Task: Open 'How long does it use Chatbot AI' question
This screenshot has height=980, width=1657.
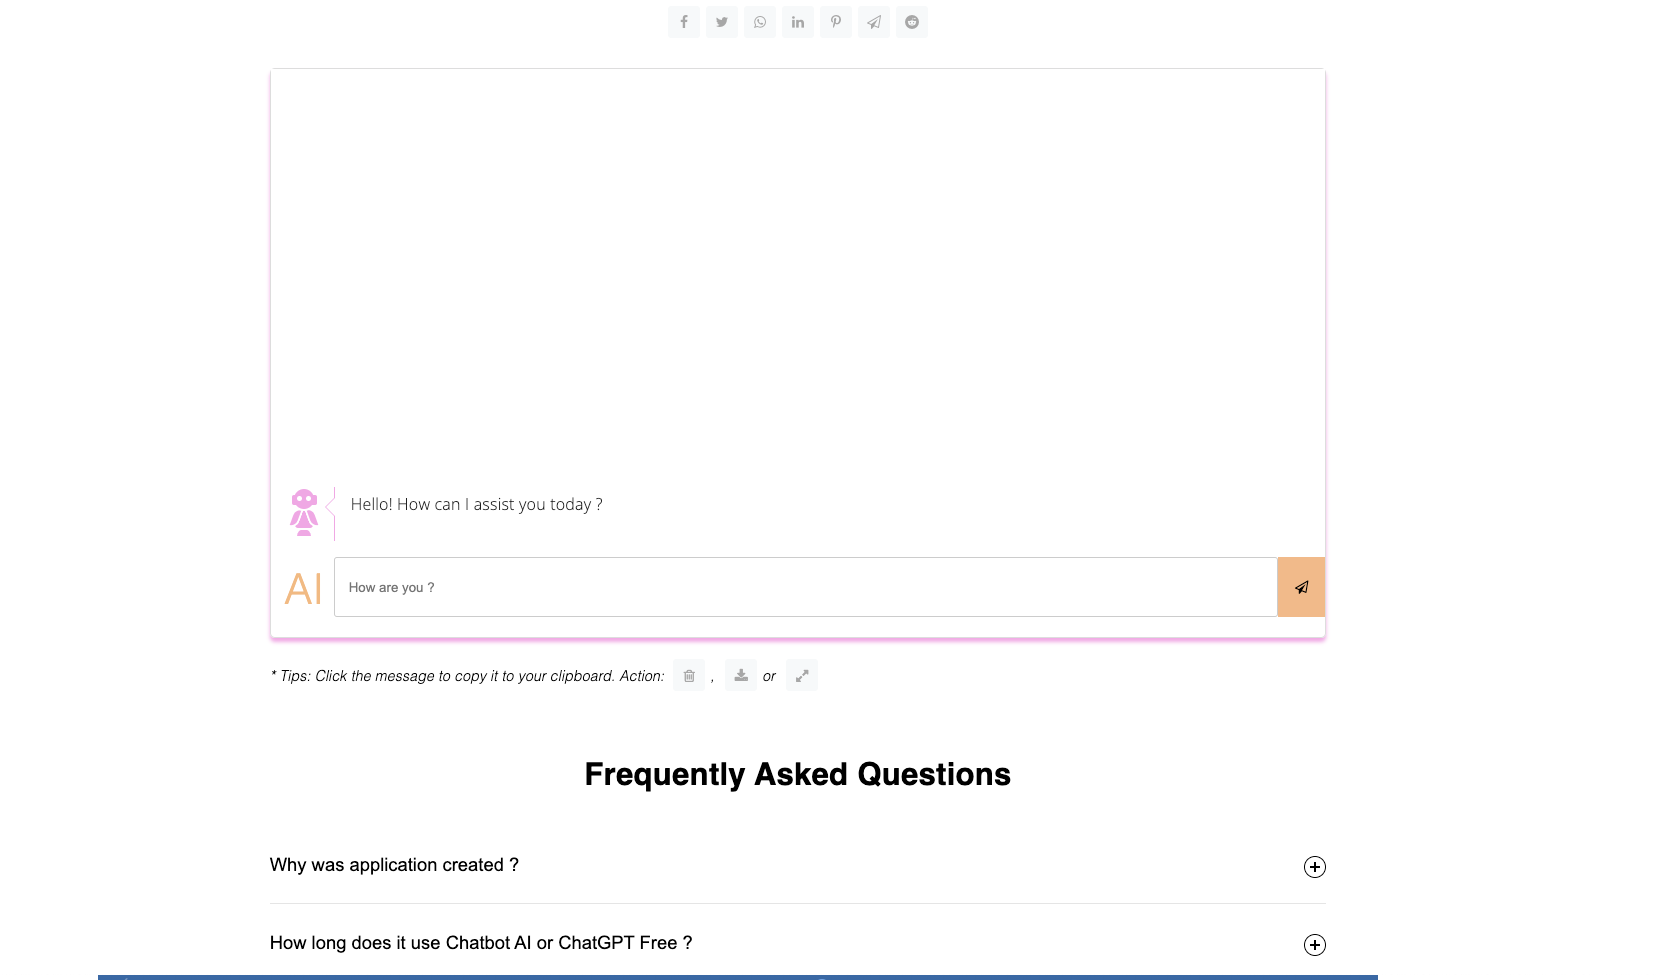Action: click(x=481, y=943)
